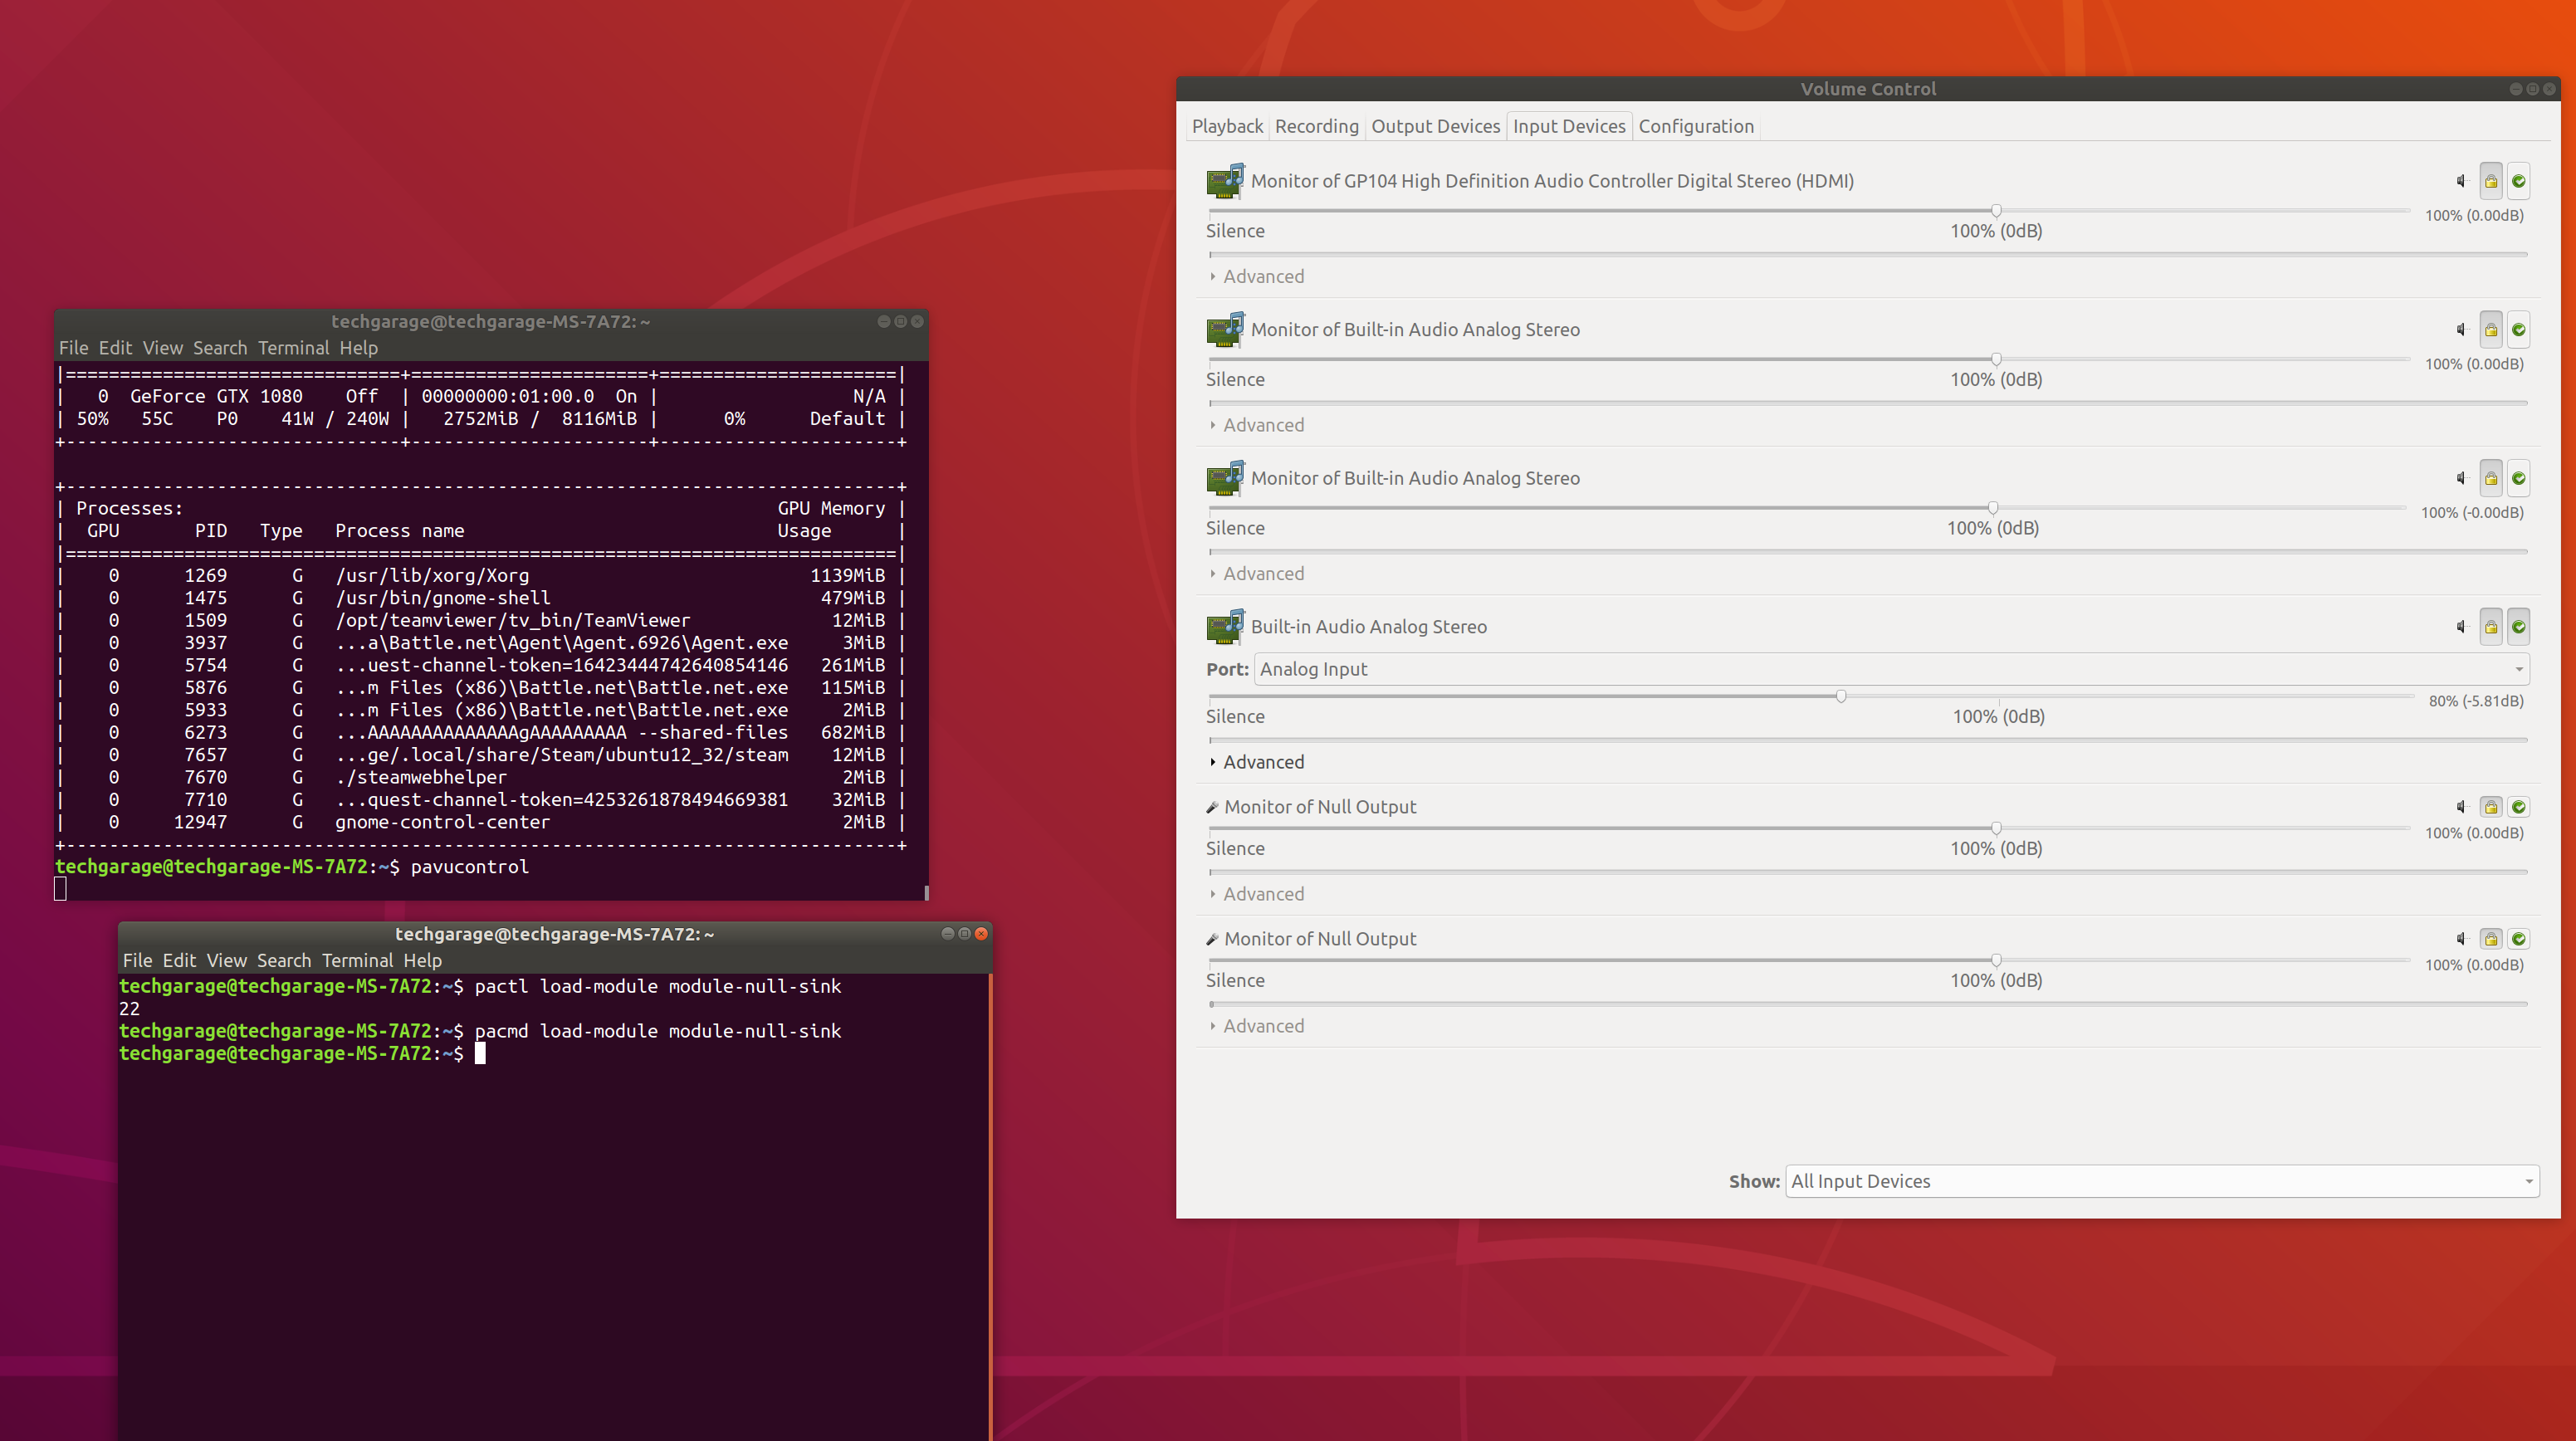
Task: Mute the Built-in Audio Analog Stereo input
Action: point(2461,627)
